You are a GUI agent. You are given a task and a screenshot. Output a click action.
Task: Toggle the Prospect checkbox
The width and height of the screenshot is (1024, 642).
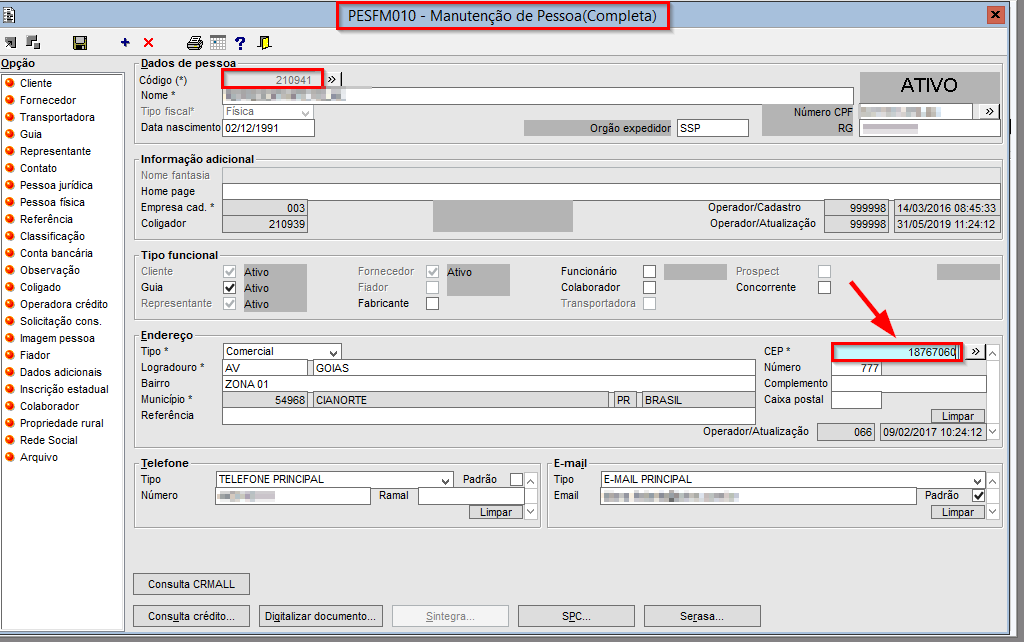[x=825, y=271]
